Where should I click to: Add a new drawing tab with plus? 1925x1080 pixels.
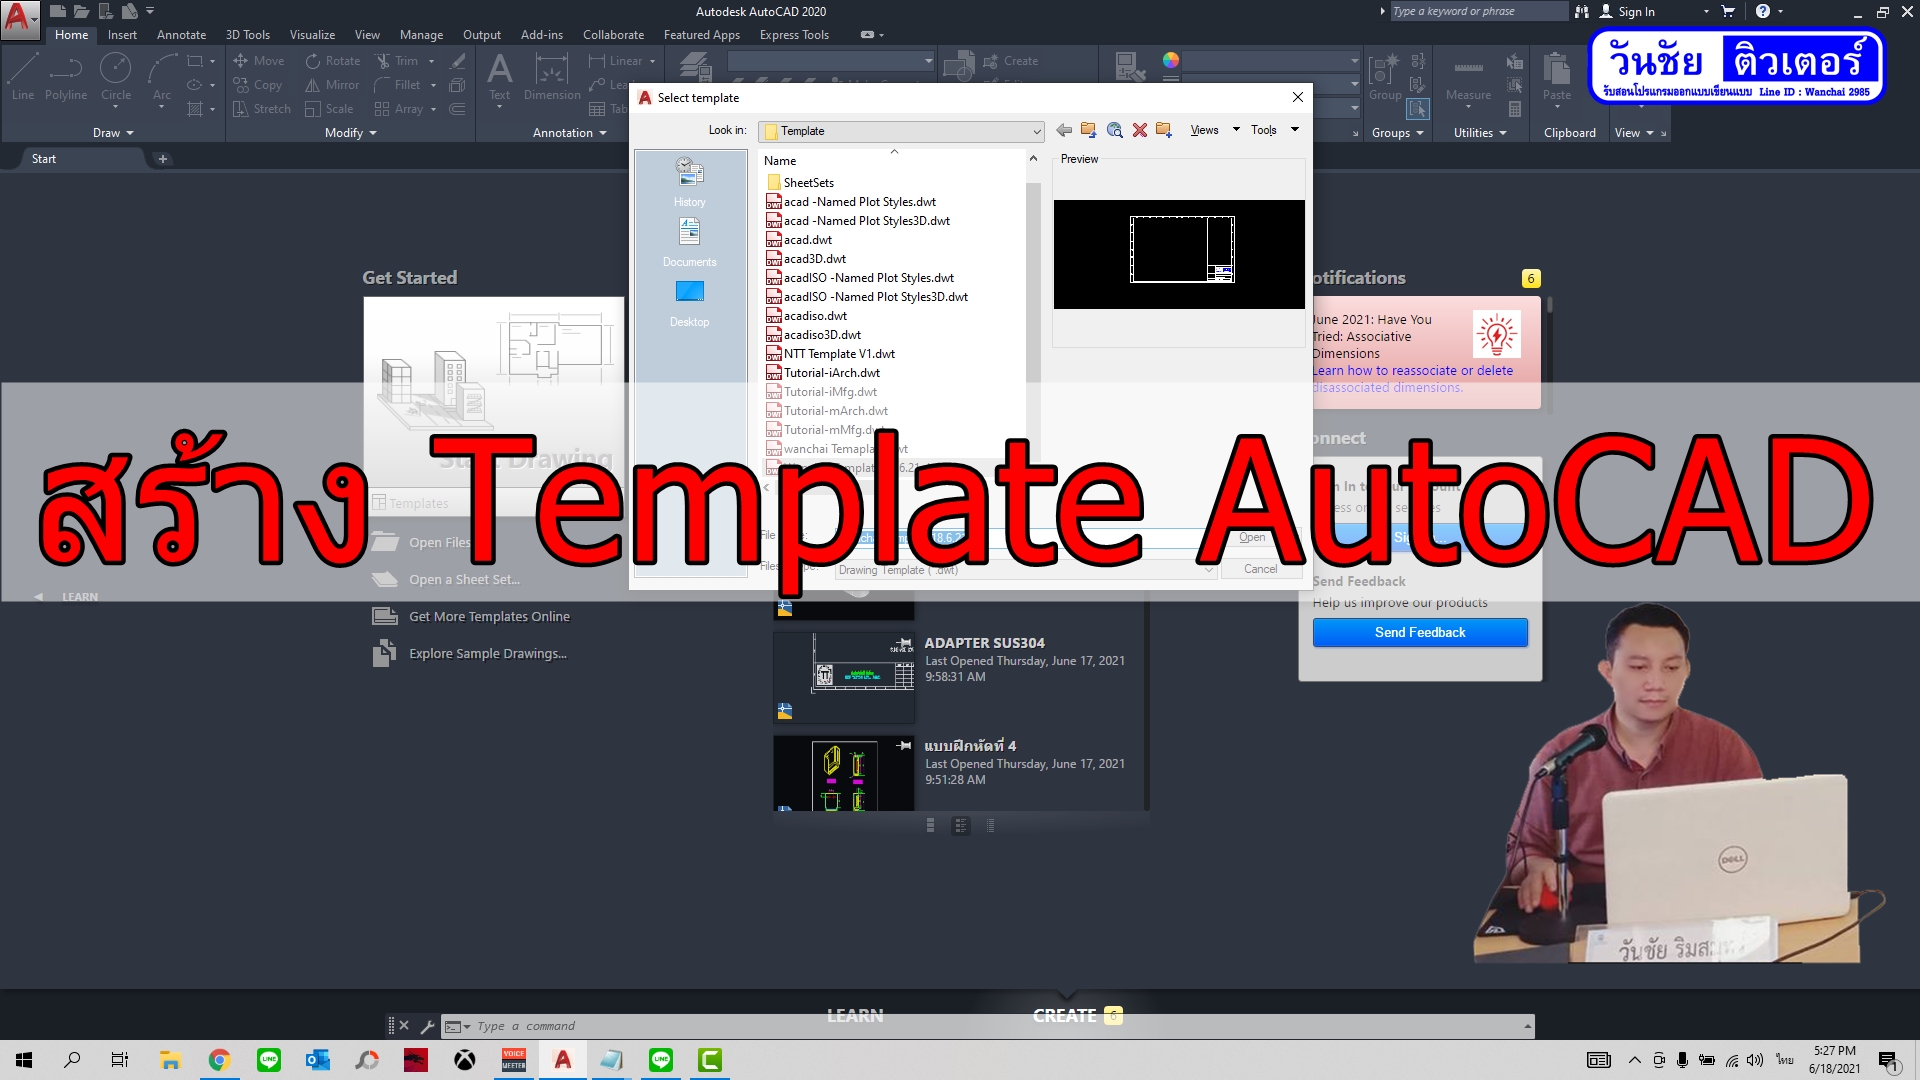tap(162, 159)
